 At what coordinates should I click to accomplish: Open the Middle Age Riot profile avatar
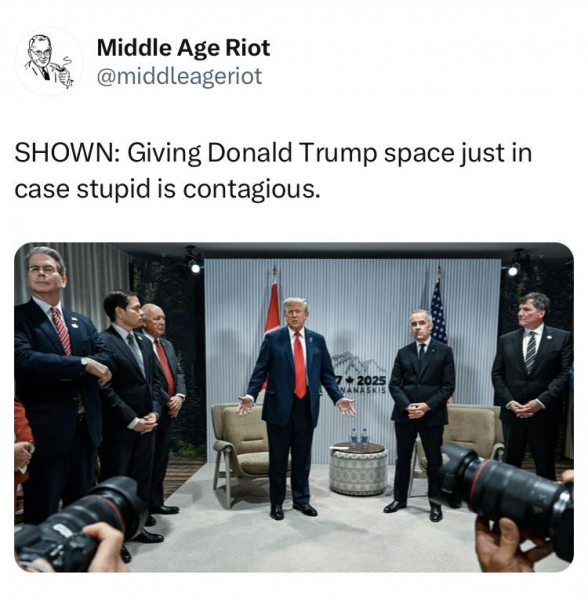[x=49, y=61]
